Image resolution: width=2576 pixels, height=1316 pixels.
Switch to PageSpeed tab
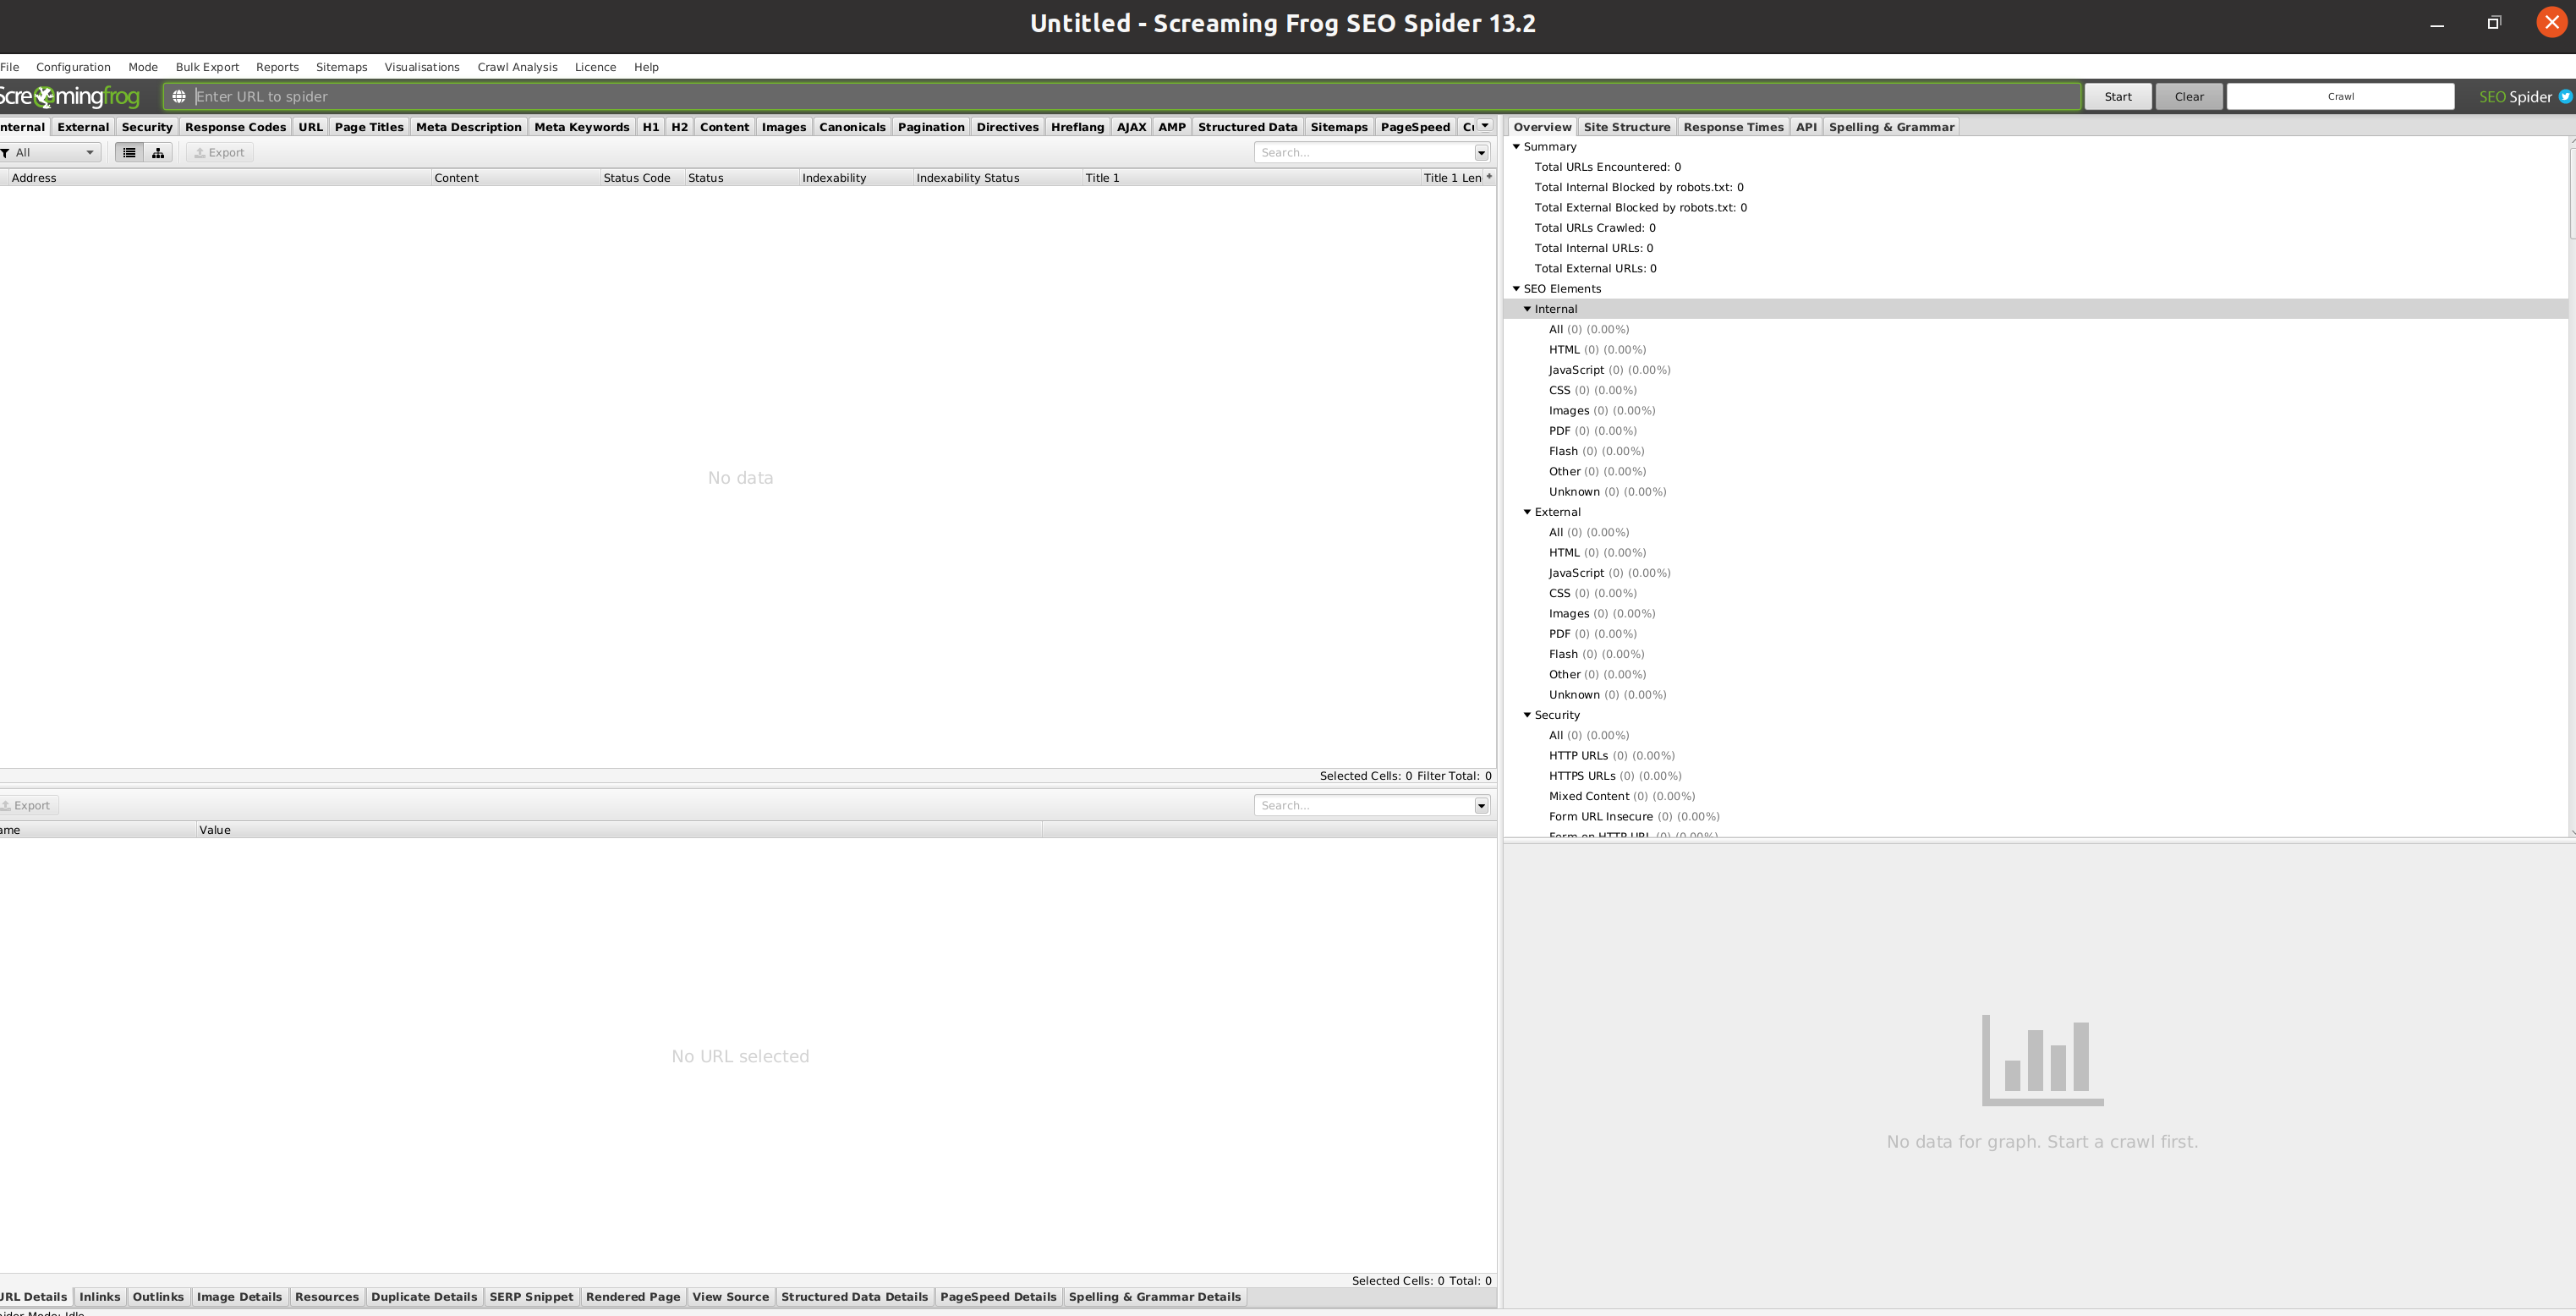click(1415, 127)
